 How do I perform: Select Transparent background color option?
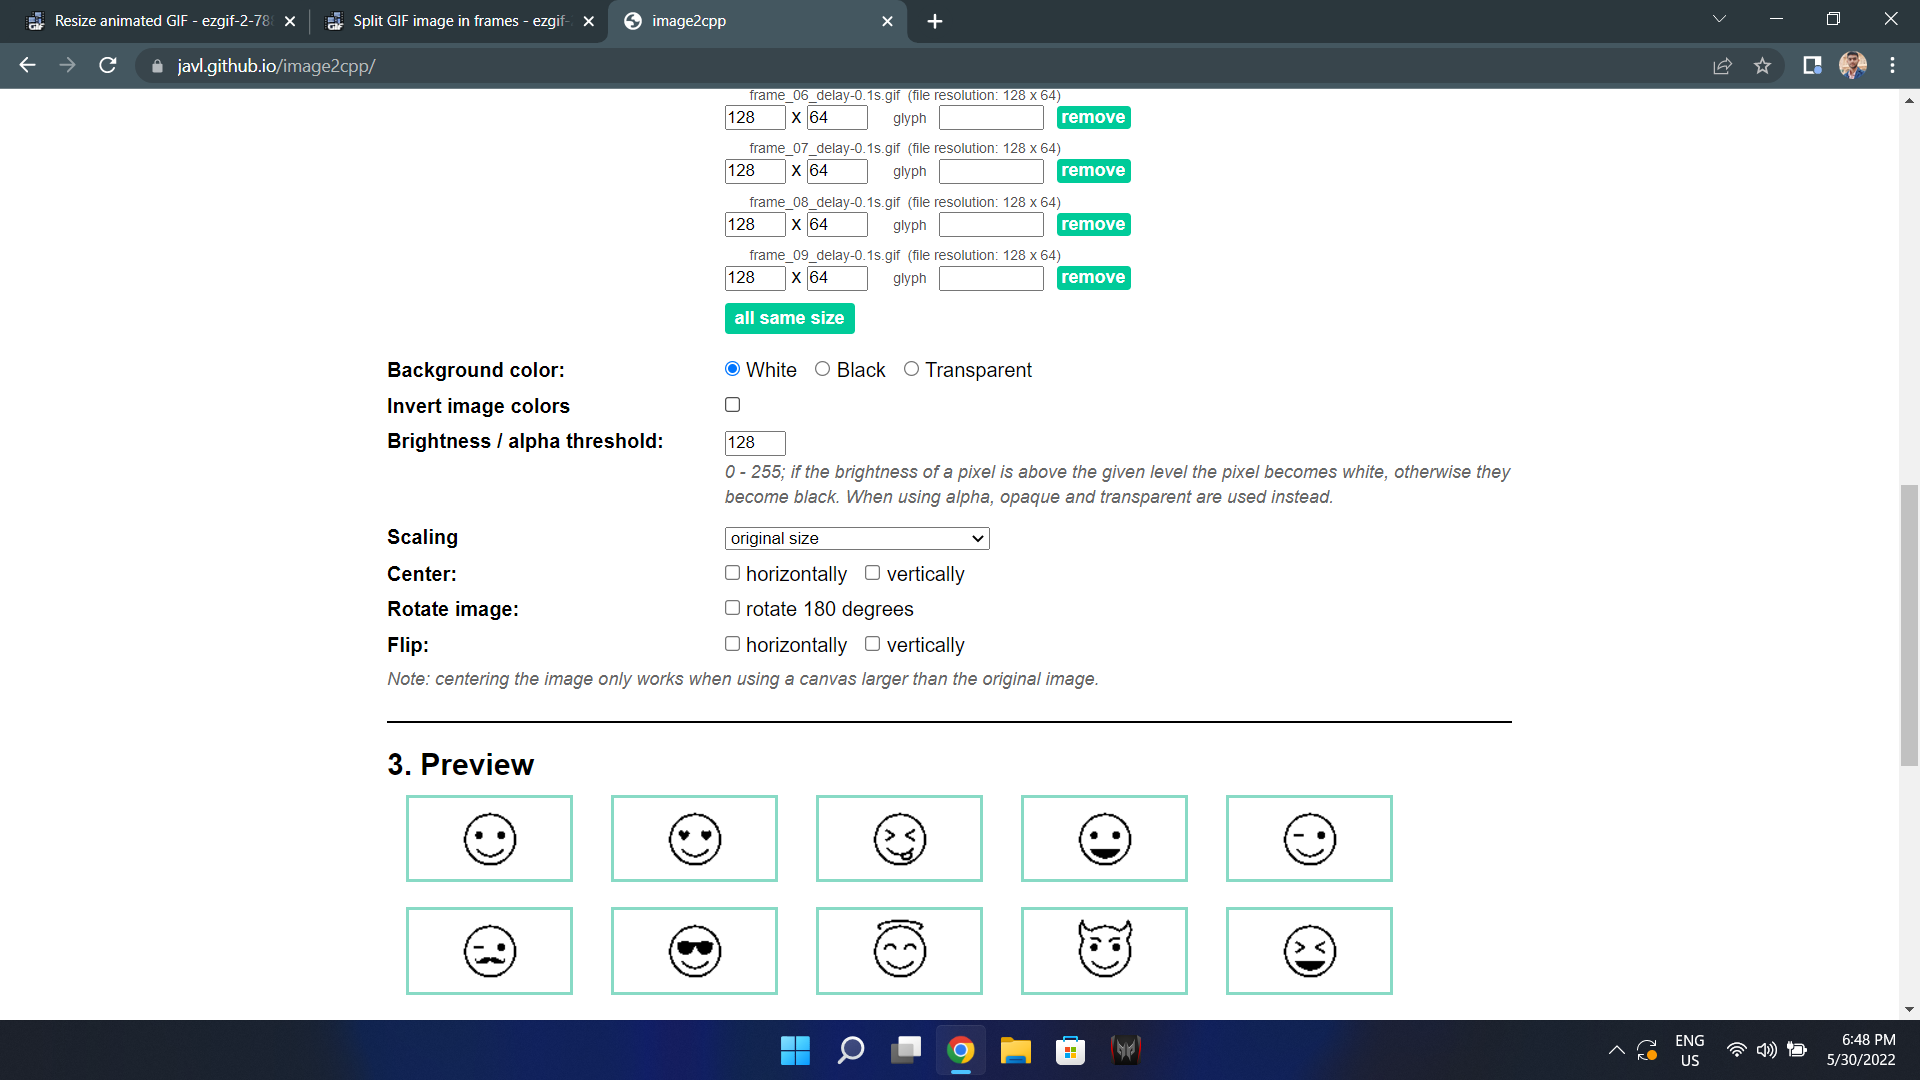point(911,369)
